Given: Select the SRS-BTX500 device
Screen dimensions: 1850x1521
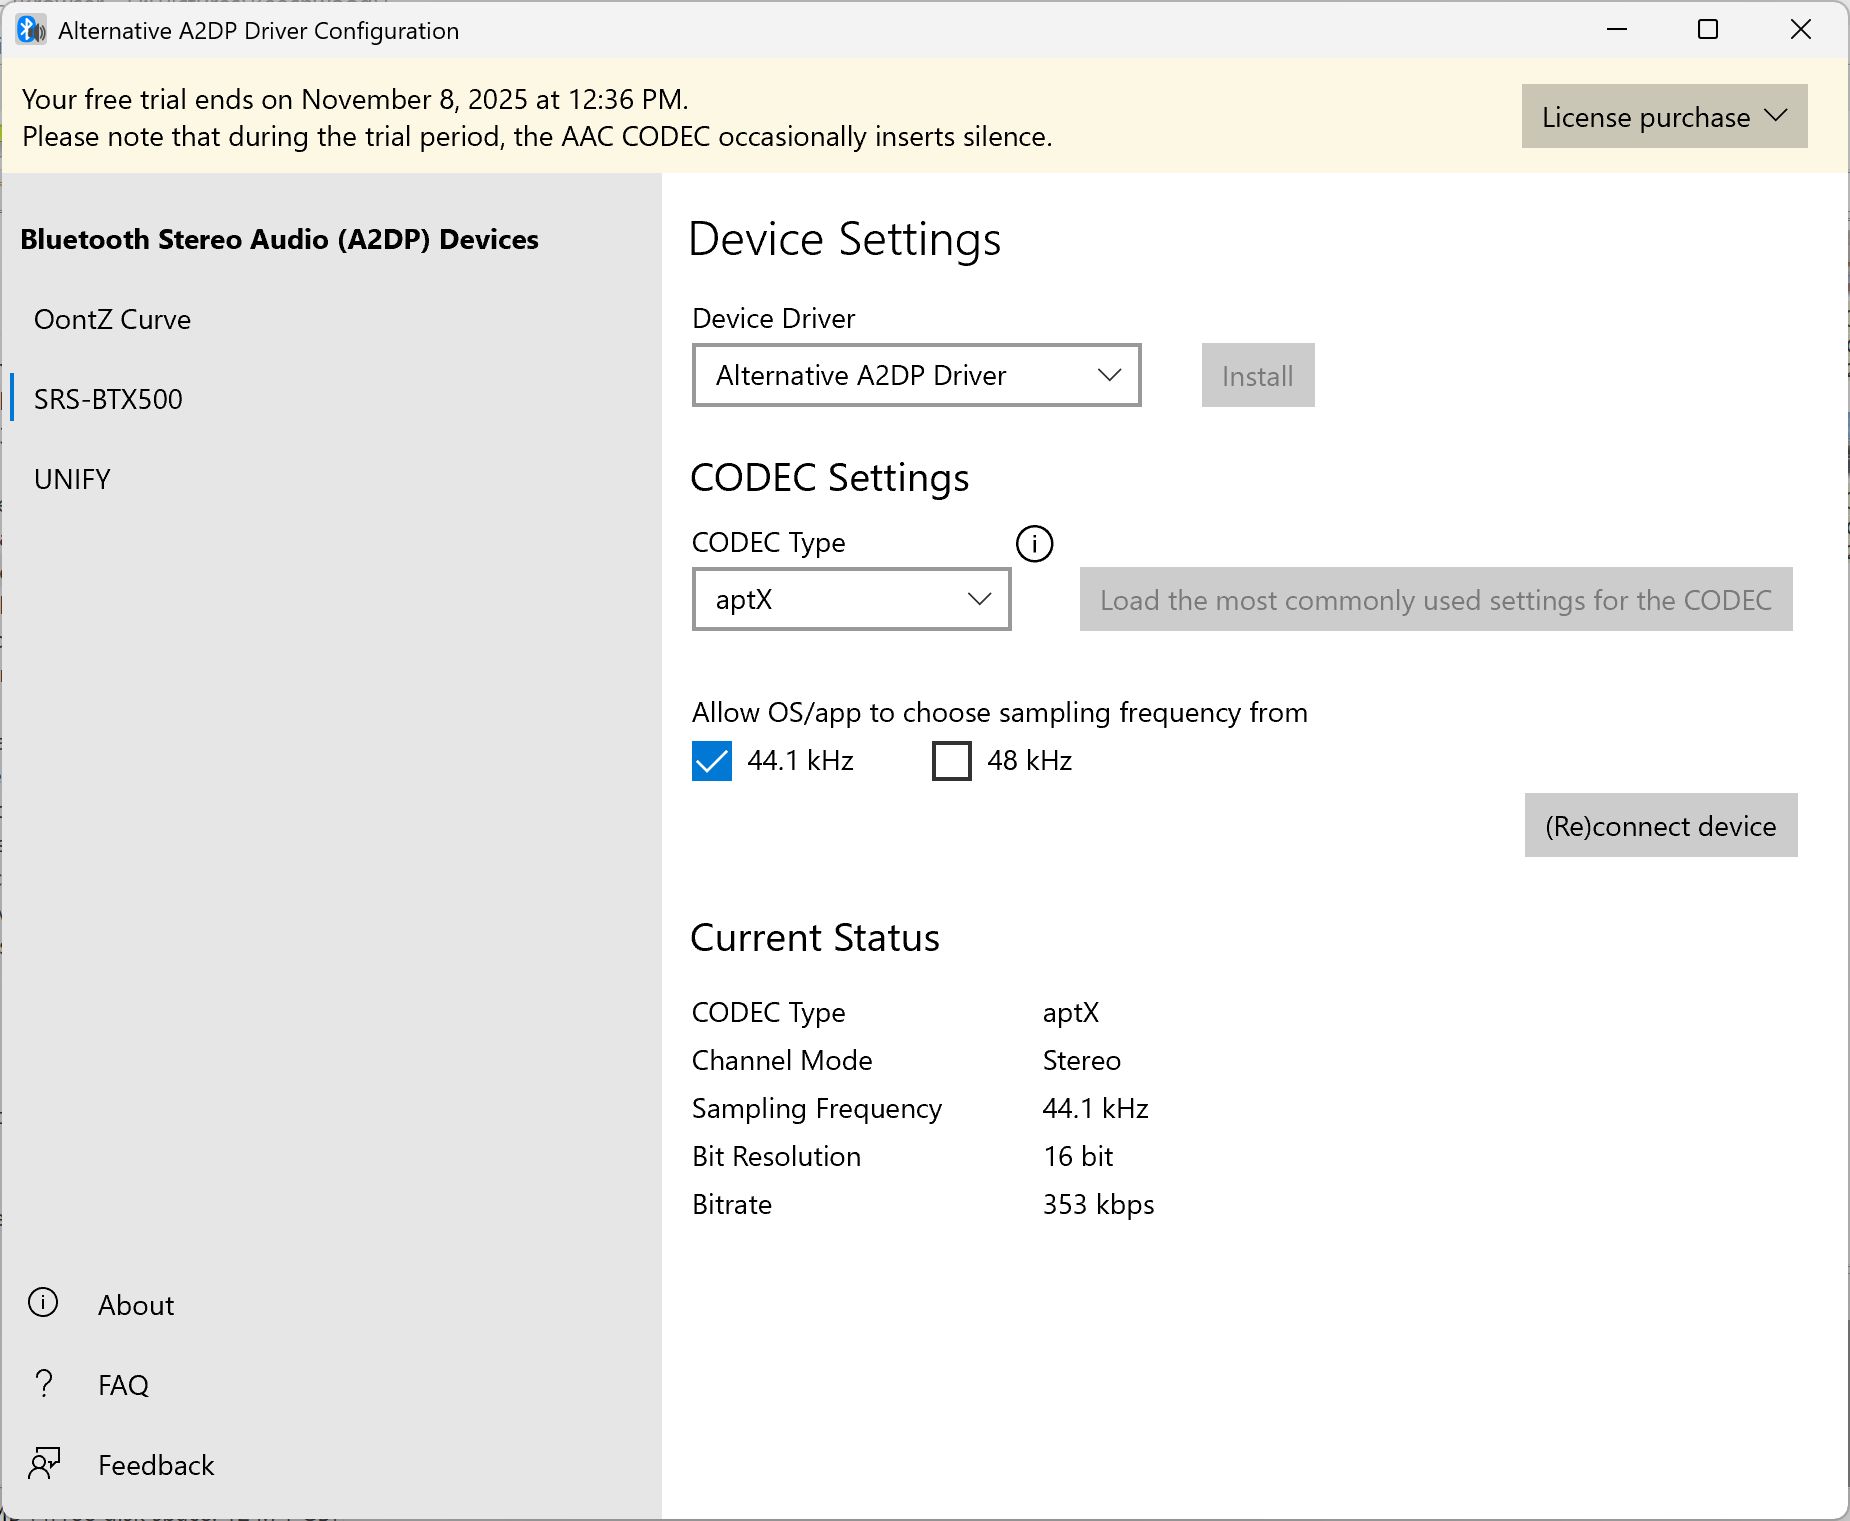Looking at the screenshot, I should tap(108, 400).
